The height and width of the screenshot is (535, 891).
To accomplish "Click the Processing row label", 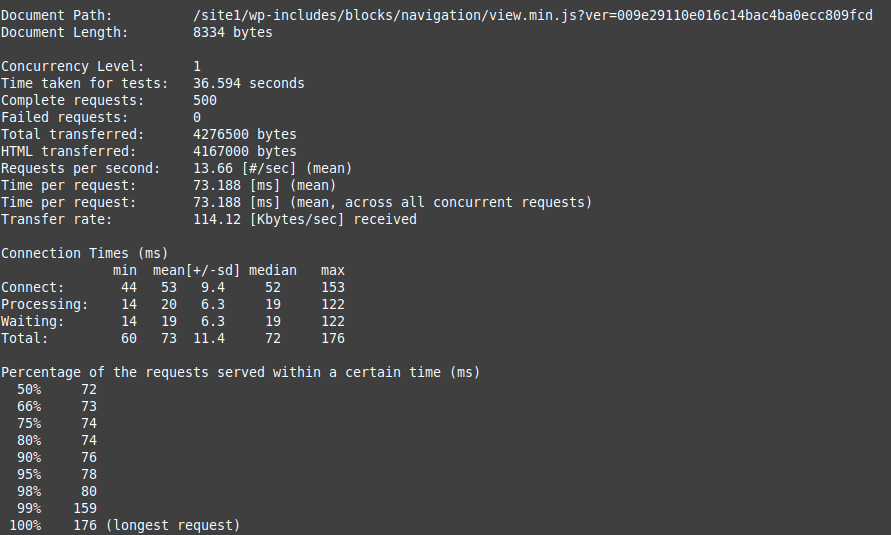I will (44, 304).
